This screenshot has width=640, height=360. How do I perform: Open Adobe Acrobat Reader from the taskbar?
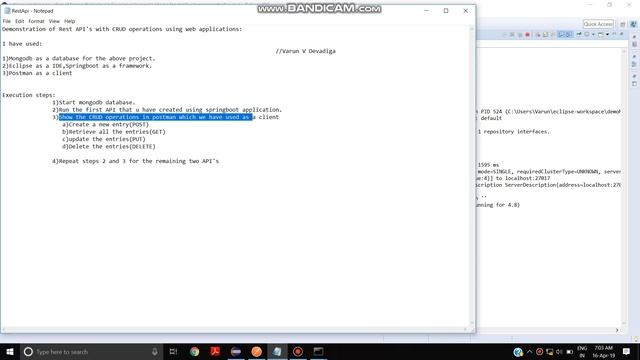pyautogui.click(x=215, y=351)
